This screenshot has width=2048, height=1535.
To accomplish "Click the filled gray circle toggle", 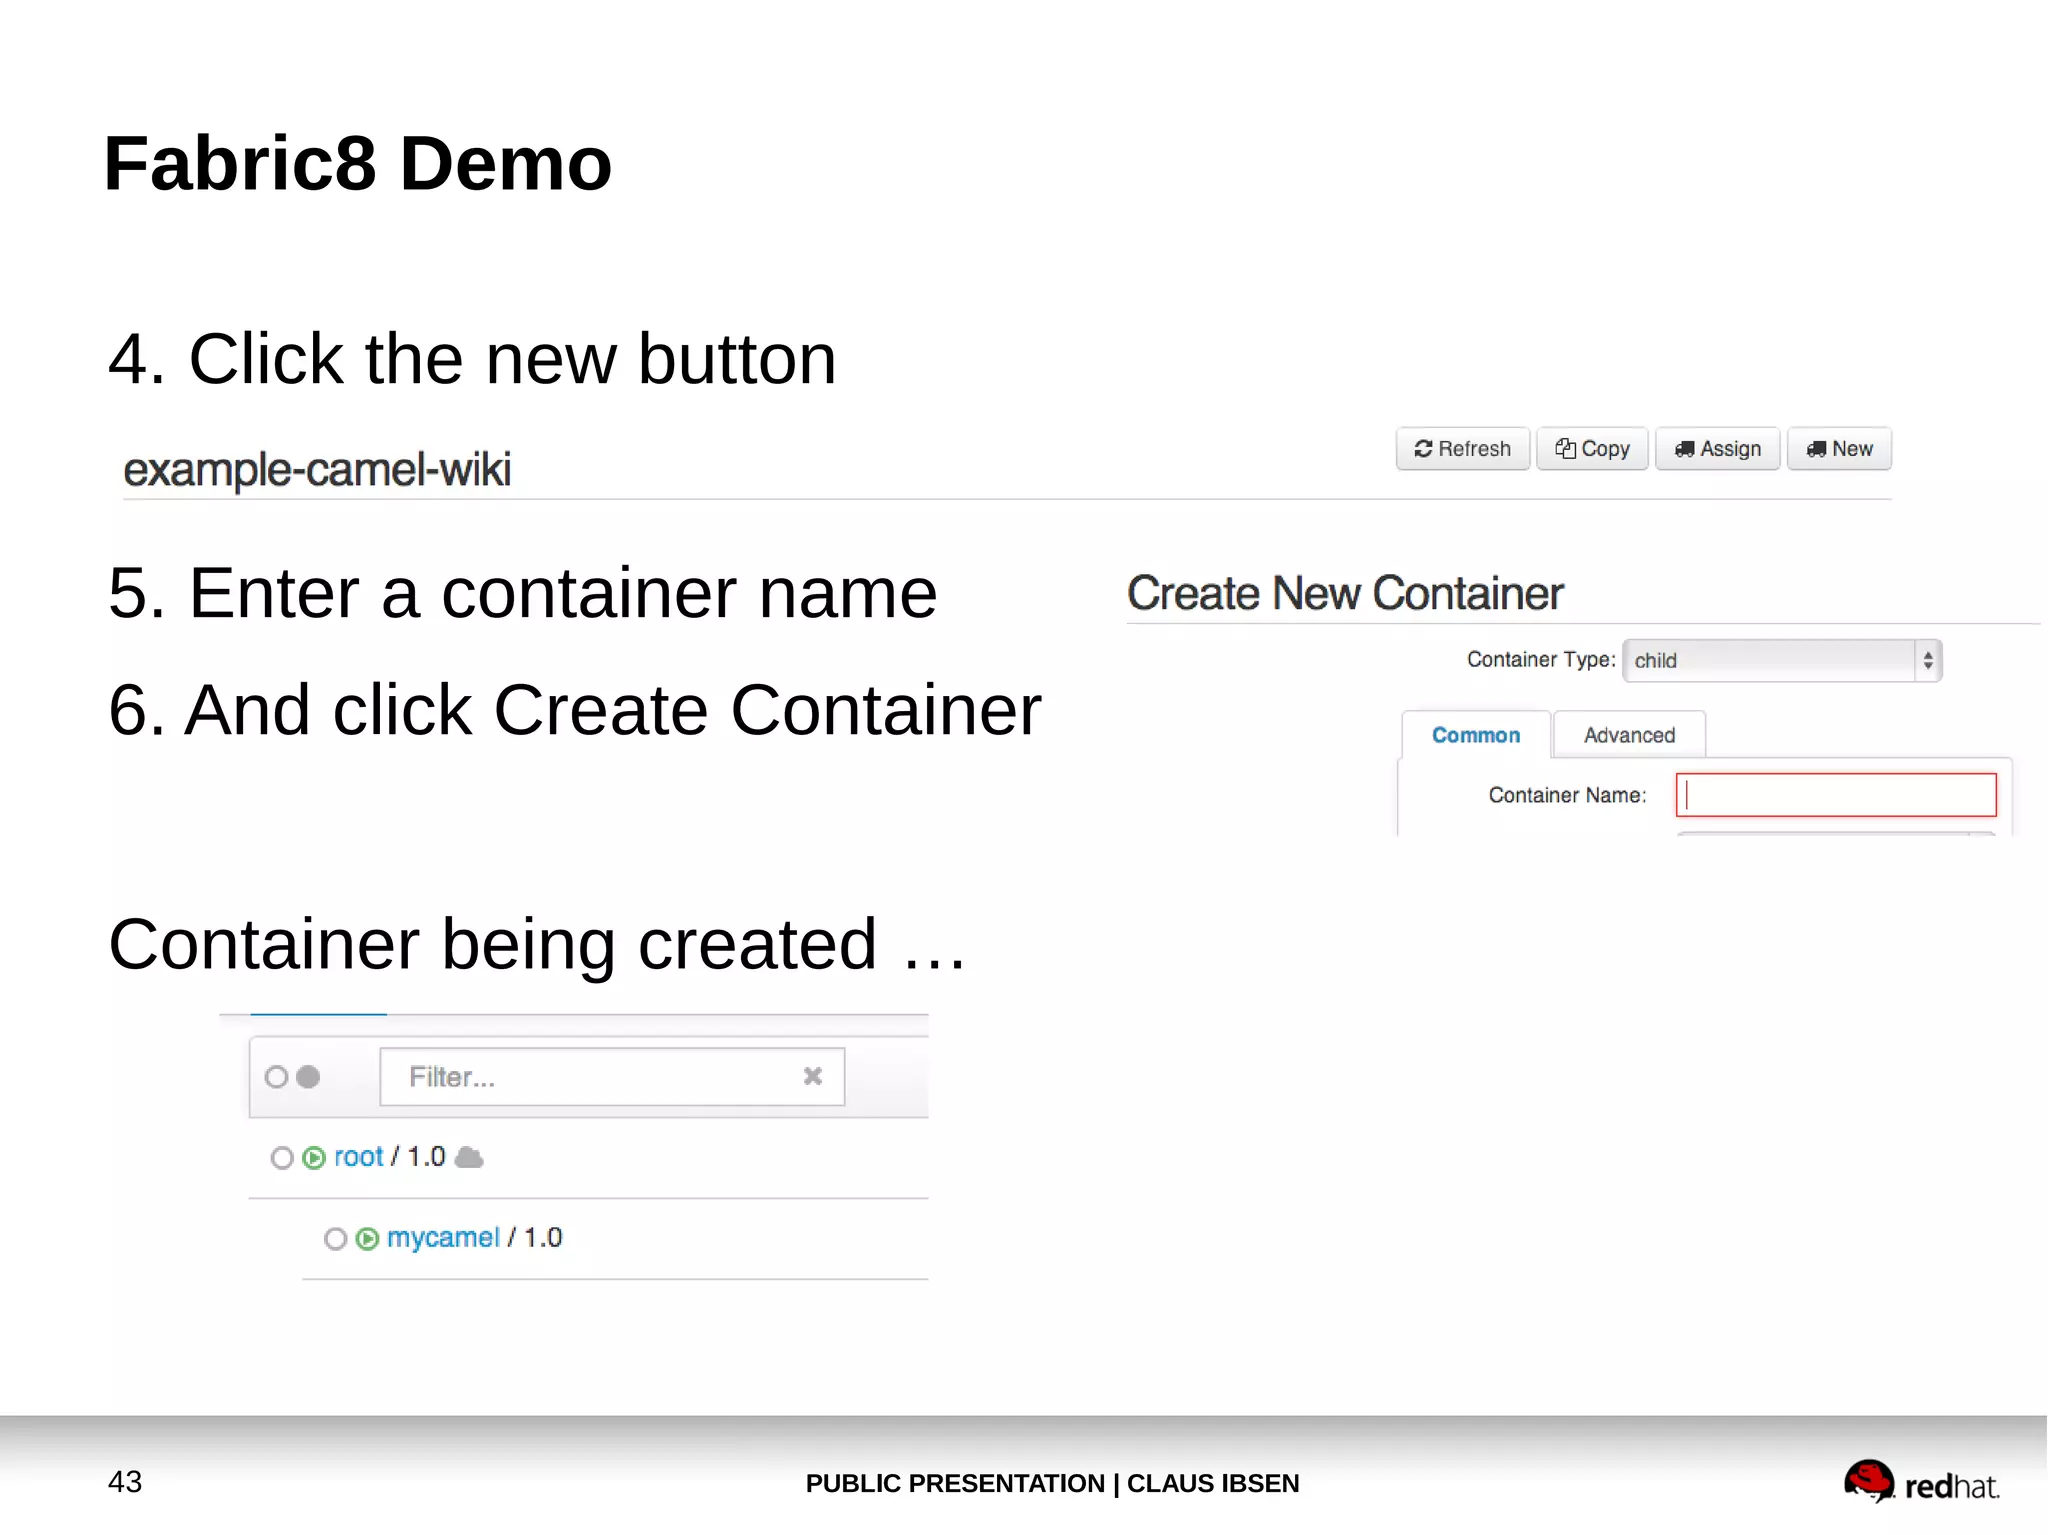I will click(x=308, y=1076).
